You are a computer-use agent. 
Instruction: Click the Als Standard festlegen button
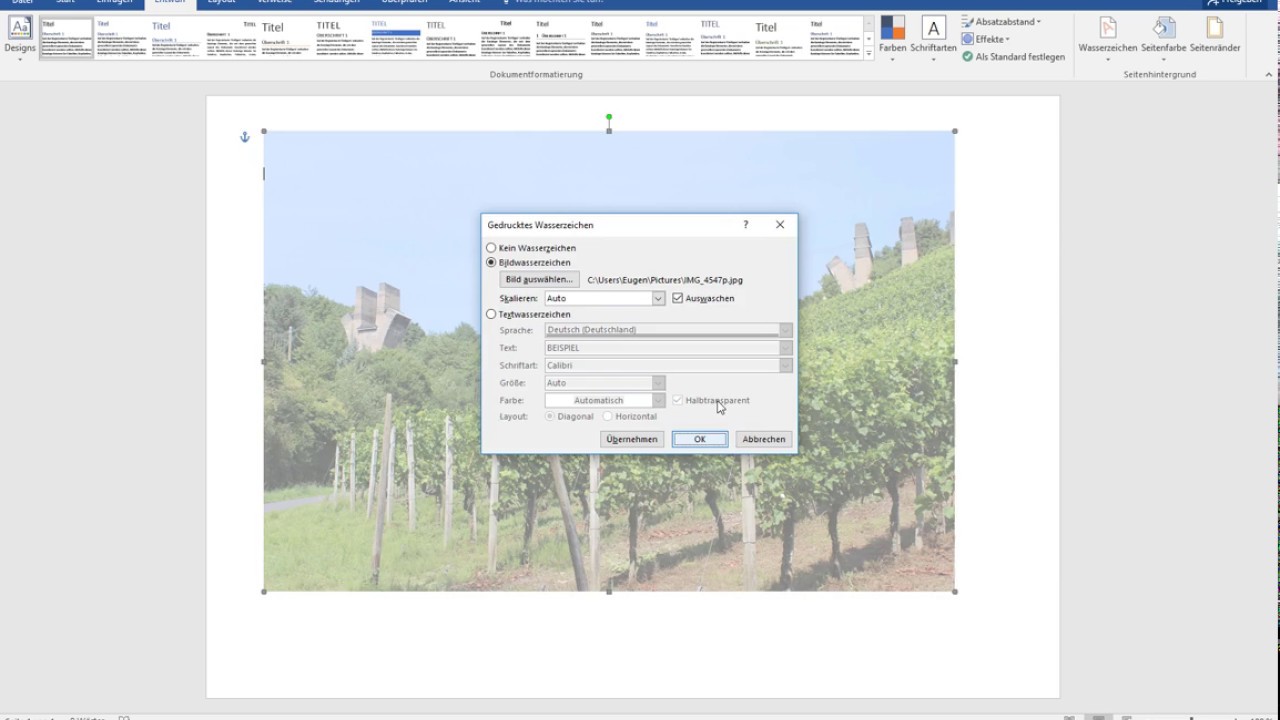1013,57
